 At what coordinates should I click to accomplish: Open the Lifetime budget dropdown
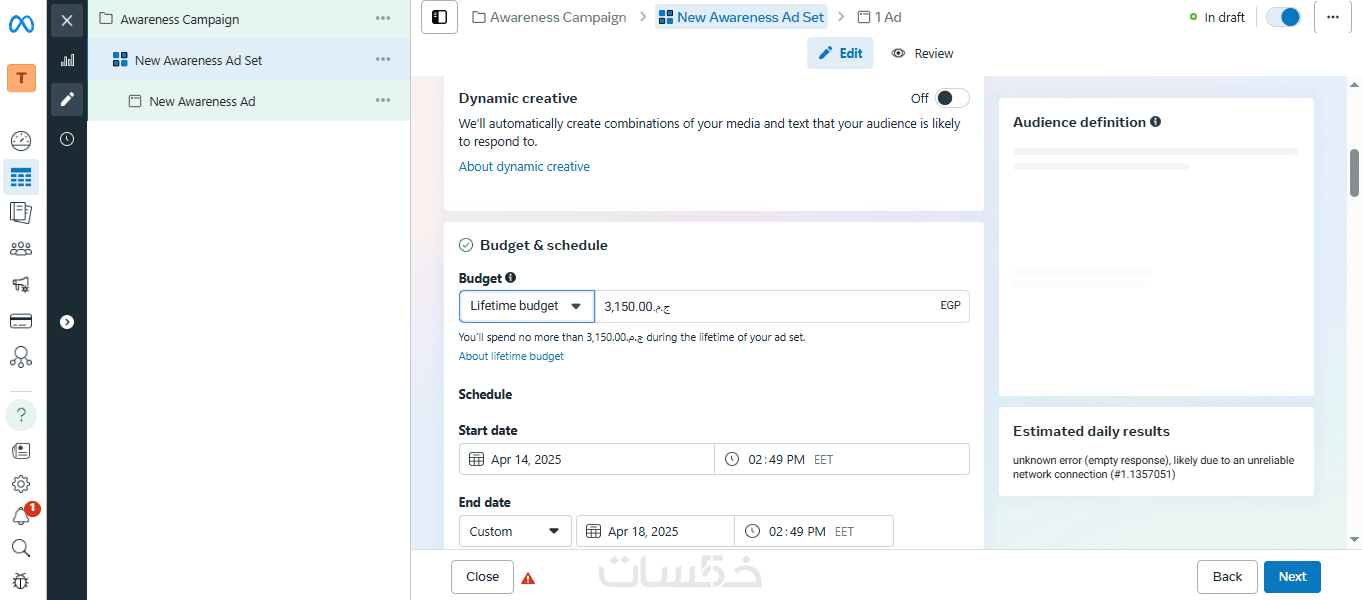[x=526, y=306]
